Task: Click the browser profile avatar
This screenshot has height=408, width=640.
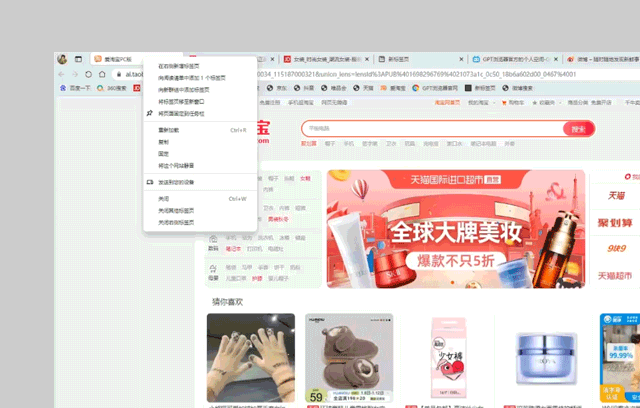Action: (62, 59)
